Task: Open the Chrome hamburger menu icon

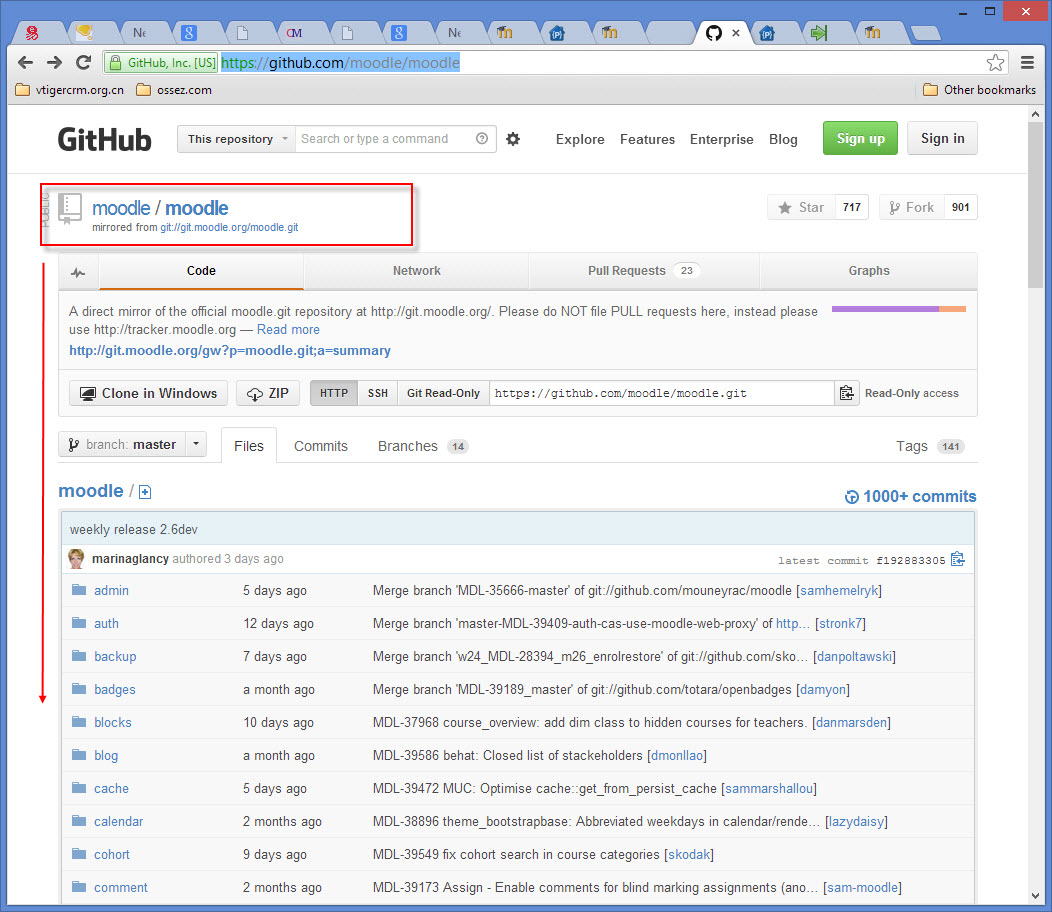Action: 1027,63
